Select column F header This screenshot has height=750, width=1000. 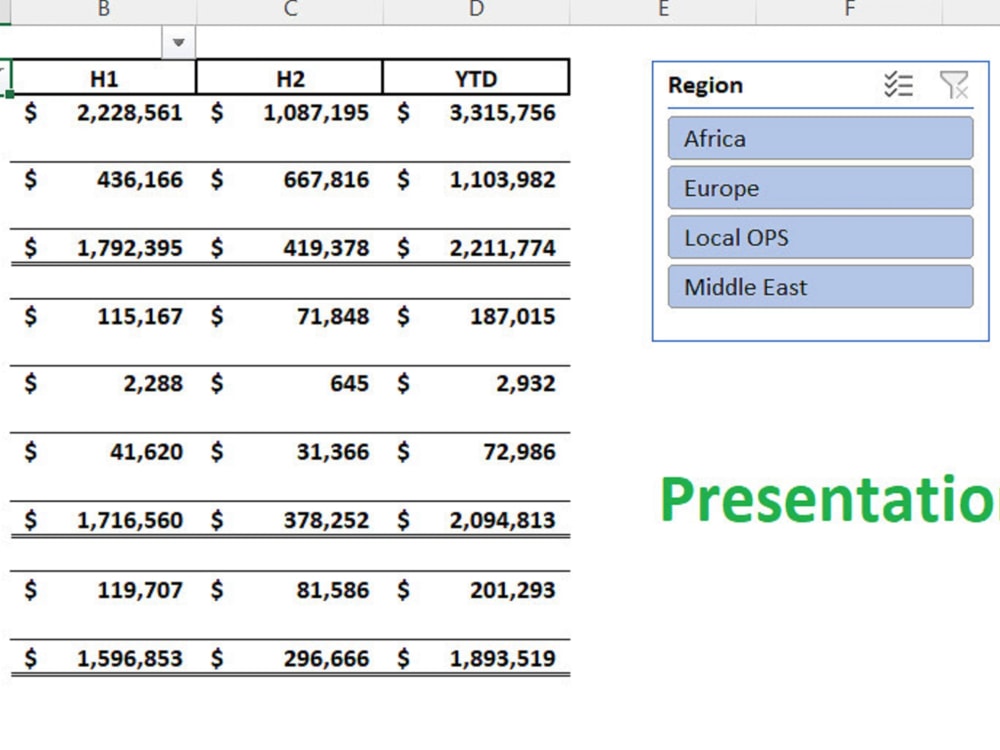(x=849, y=10)
